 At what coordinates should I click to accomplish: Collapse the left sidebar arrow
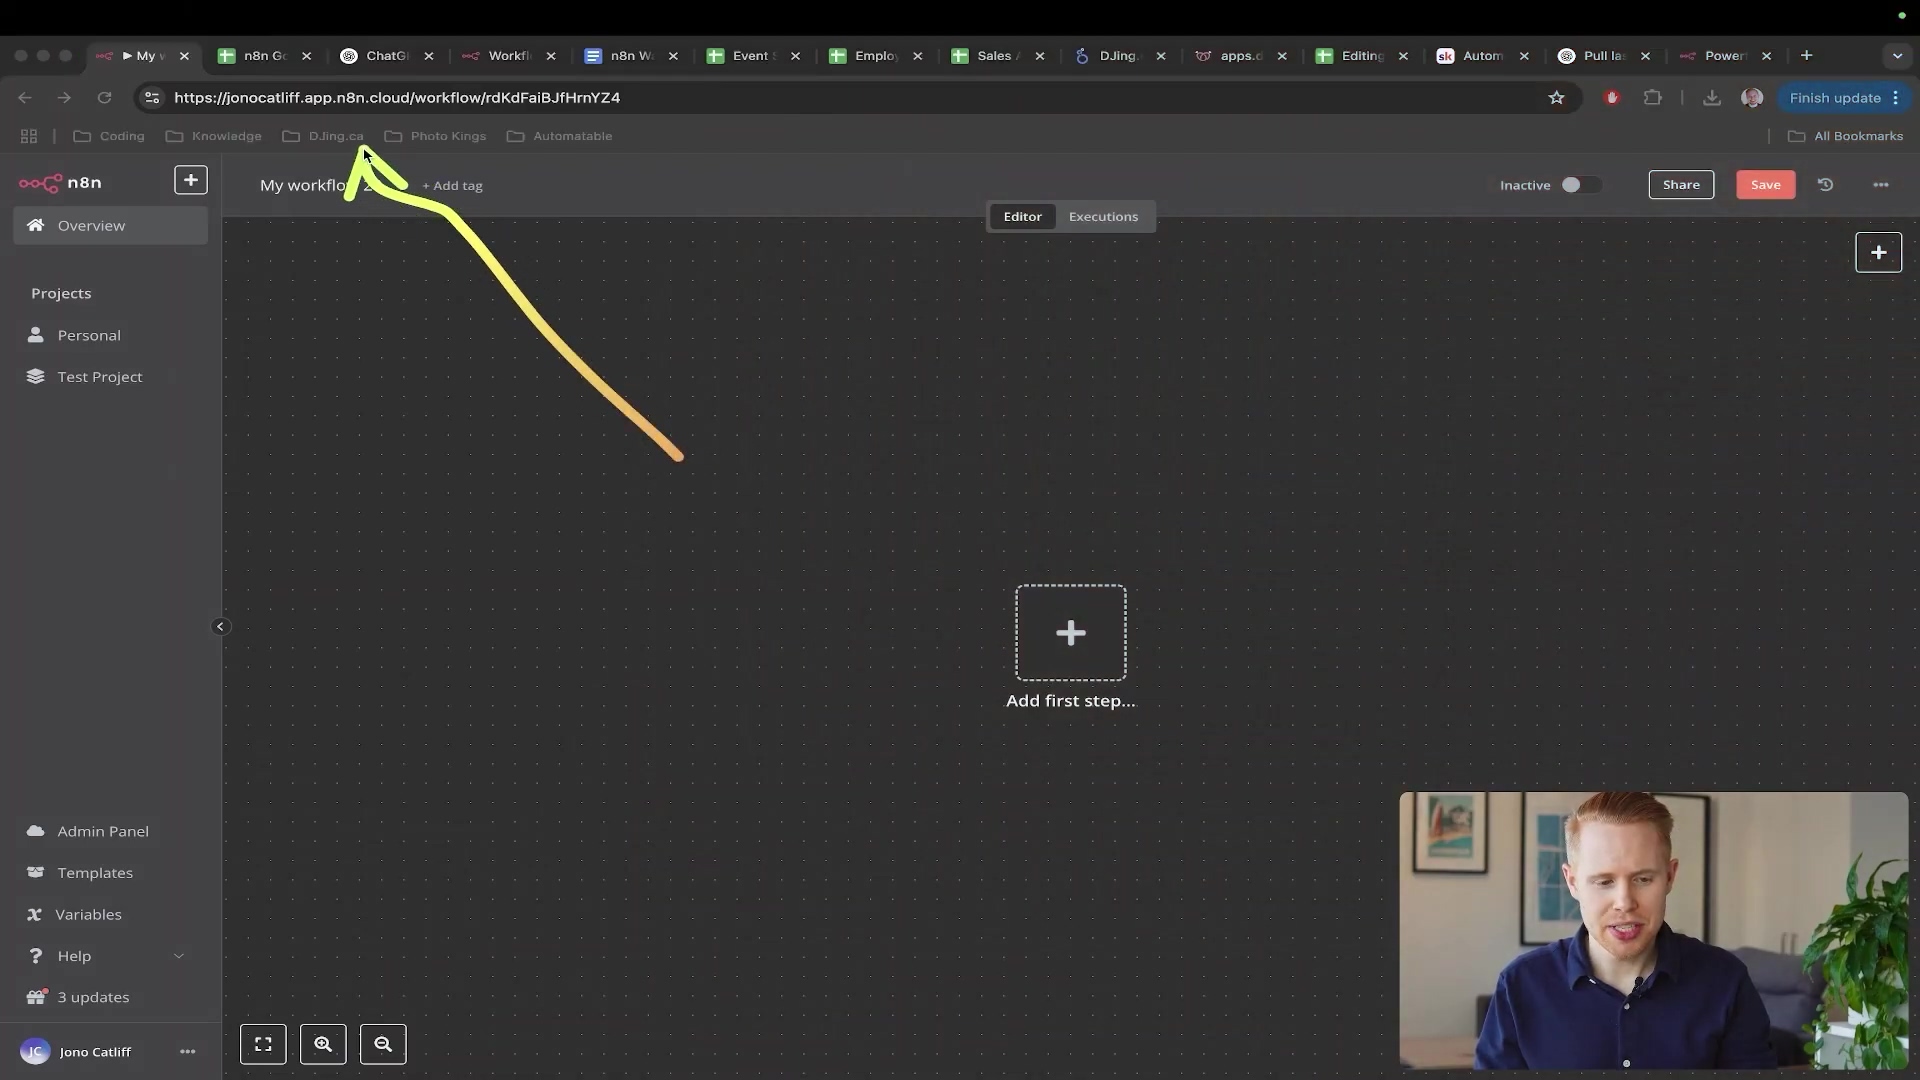[220, 627]
